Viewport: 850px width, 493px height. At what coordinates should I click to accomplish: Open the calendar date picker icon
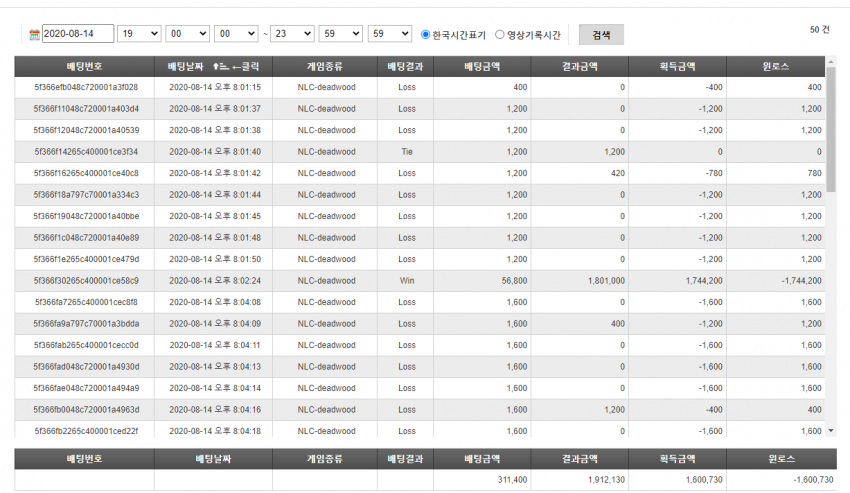(34, 35)
